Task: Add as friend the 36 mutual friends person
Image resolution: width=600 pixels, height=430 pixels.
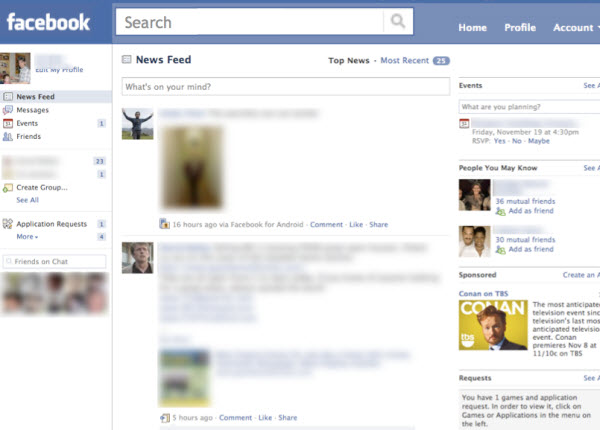Action: (x=531, y=211)
